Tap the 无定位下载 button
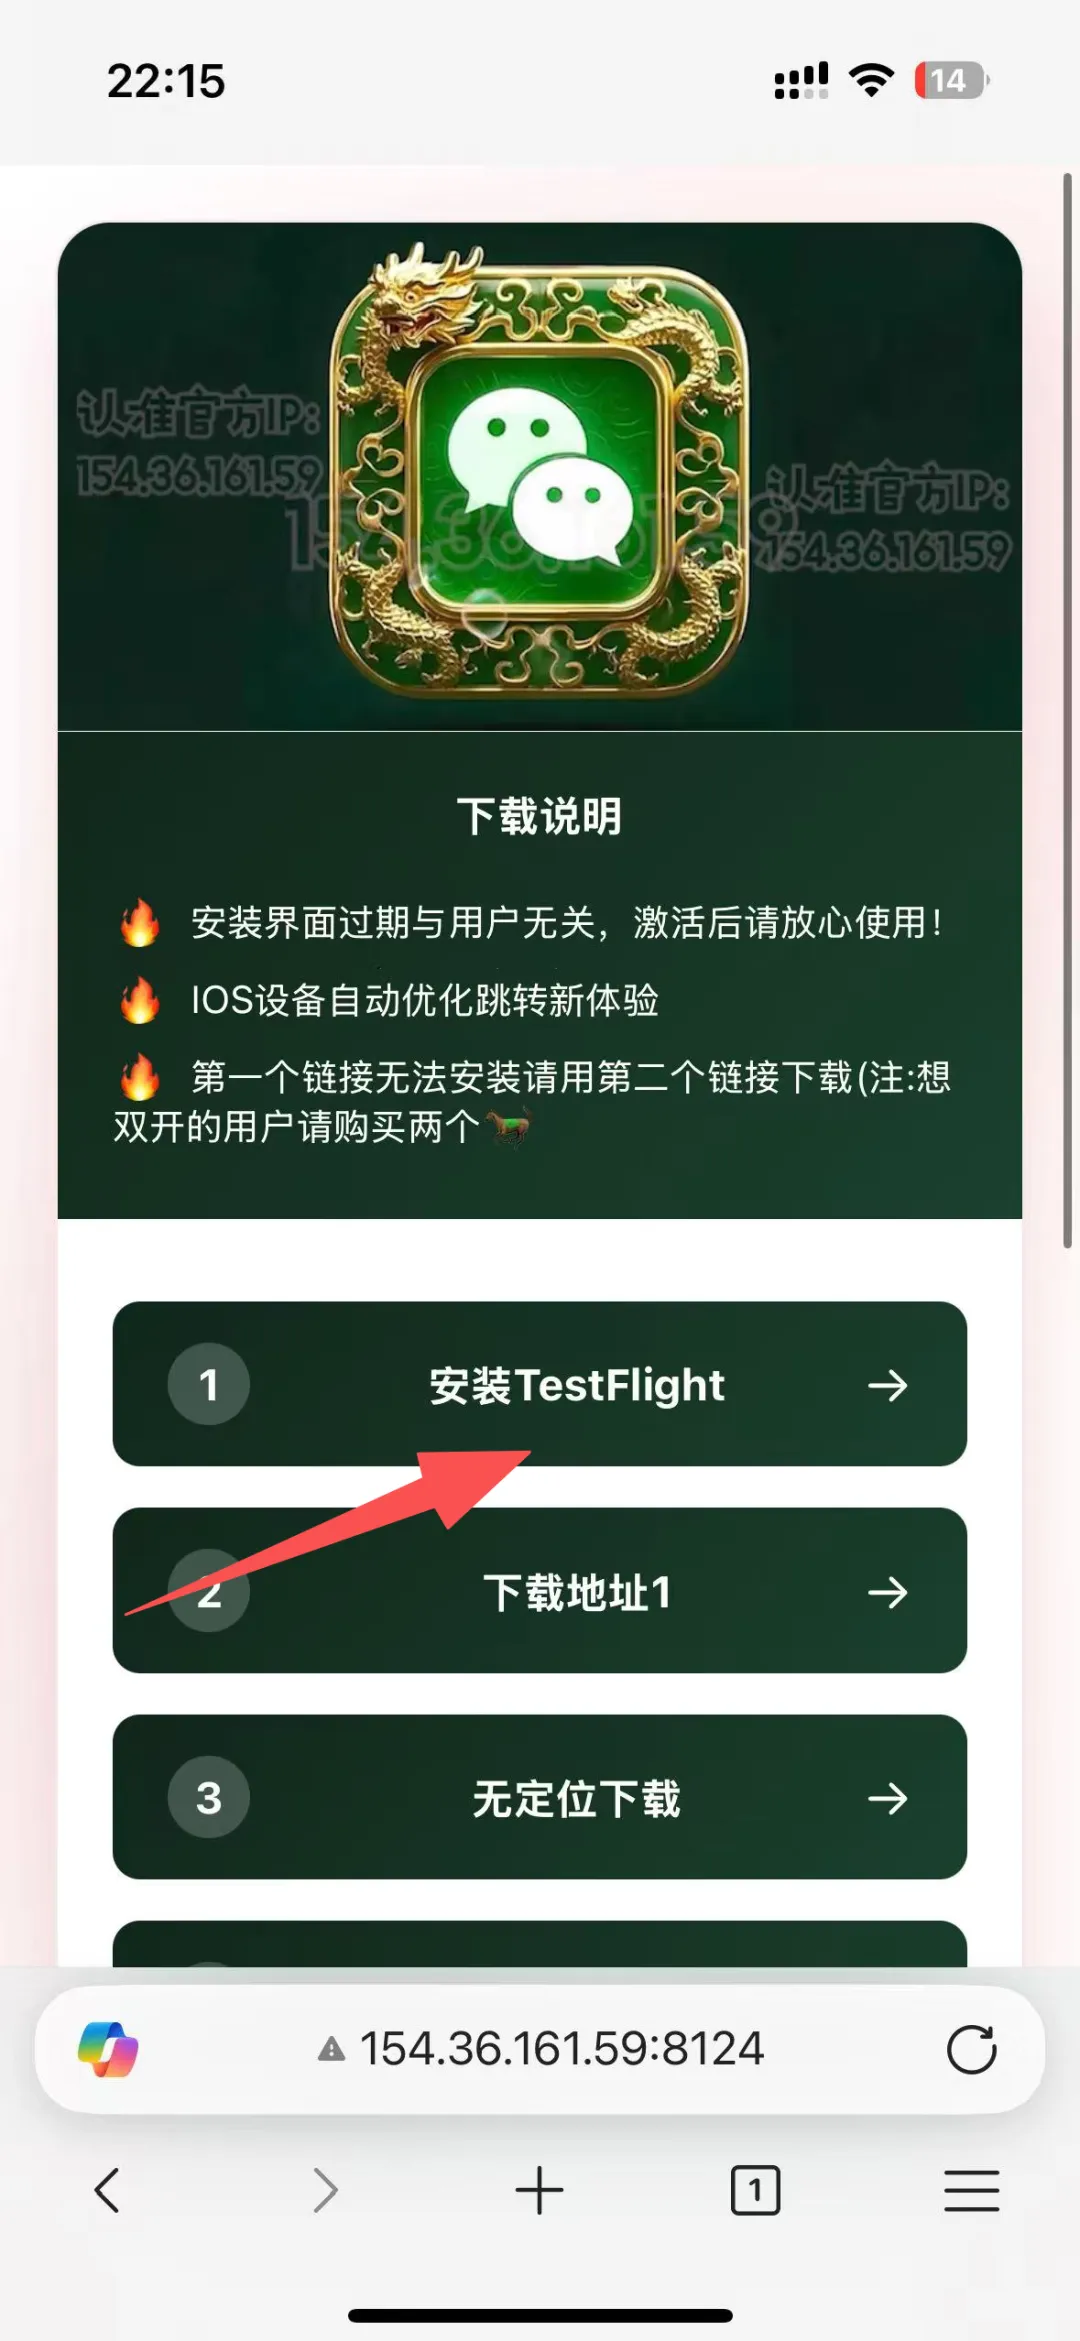The height and width of the screenshot is (2341, 1080). coord(540,1797)
